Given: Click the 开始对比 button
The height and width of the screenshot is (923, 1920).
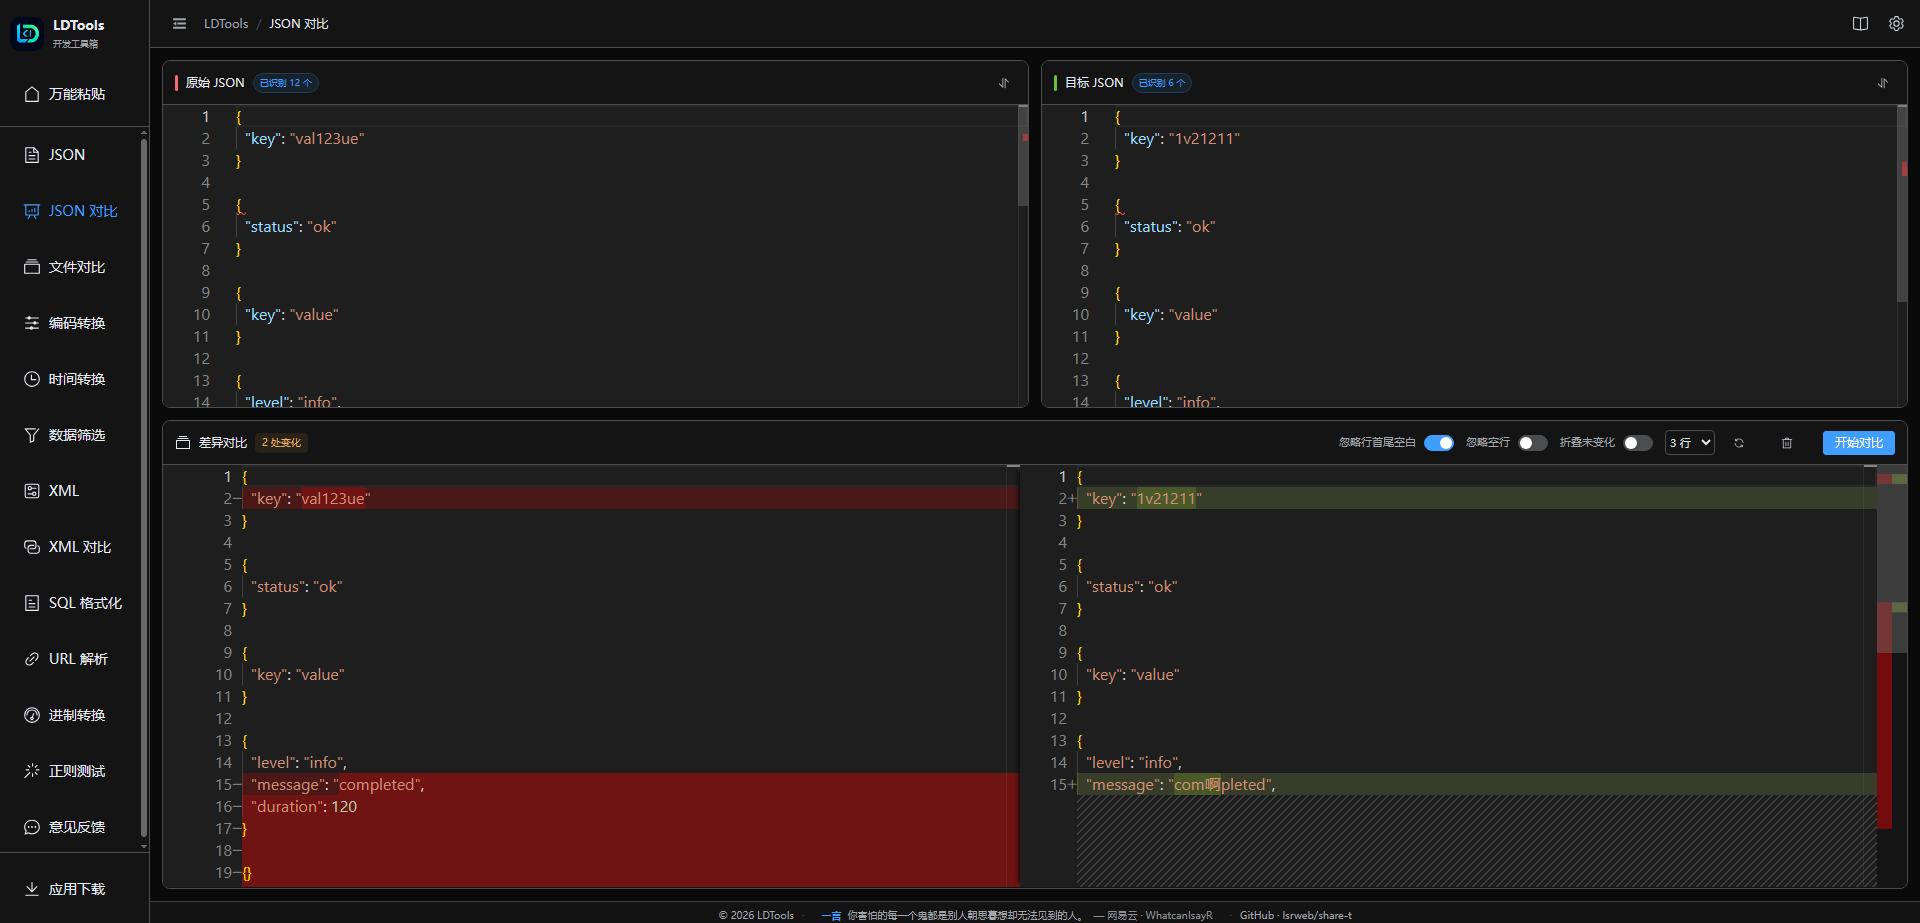Looking at the screenshot, I should point(1859,443).
